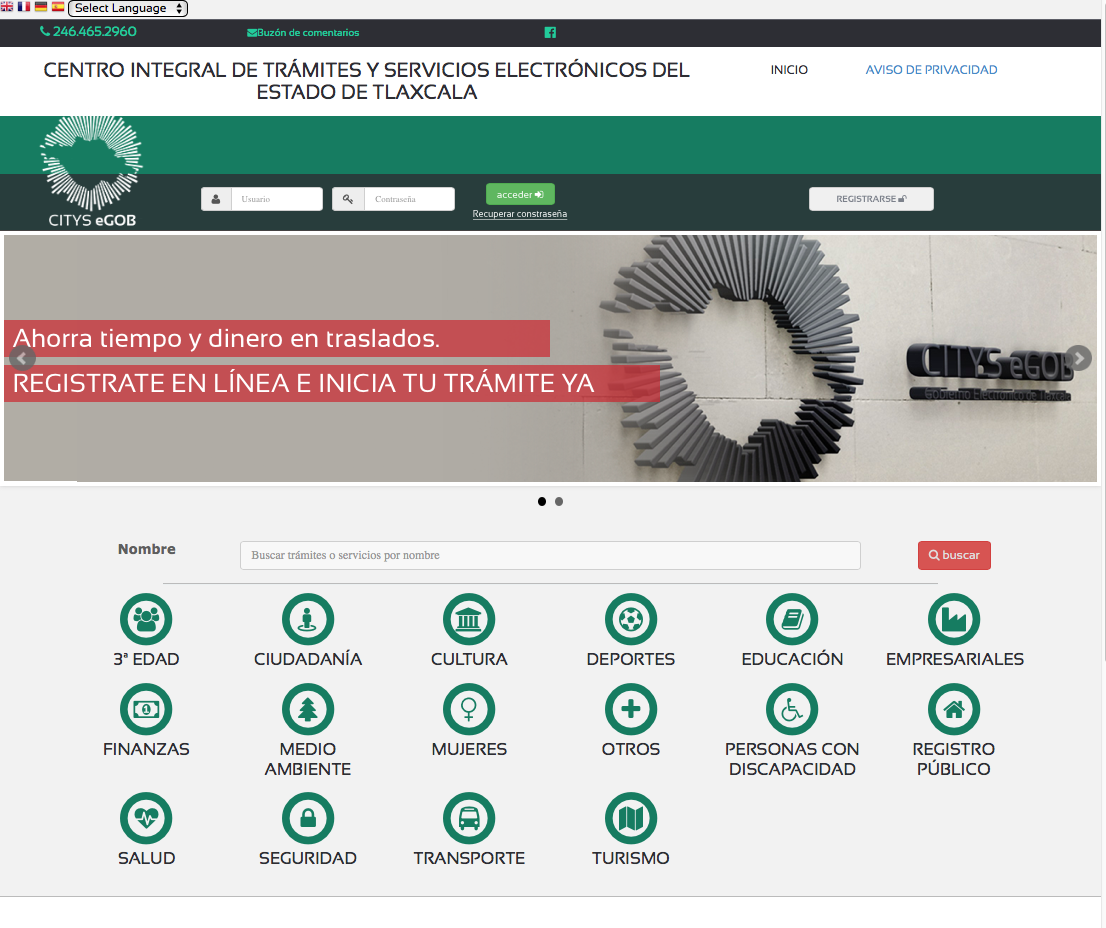1106x928 pixels.
Task: Open the SEGURIDAD padlock category
Action: pos(307,817)
